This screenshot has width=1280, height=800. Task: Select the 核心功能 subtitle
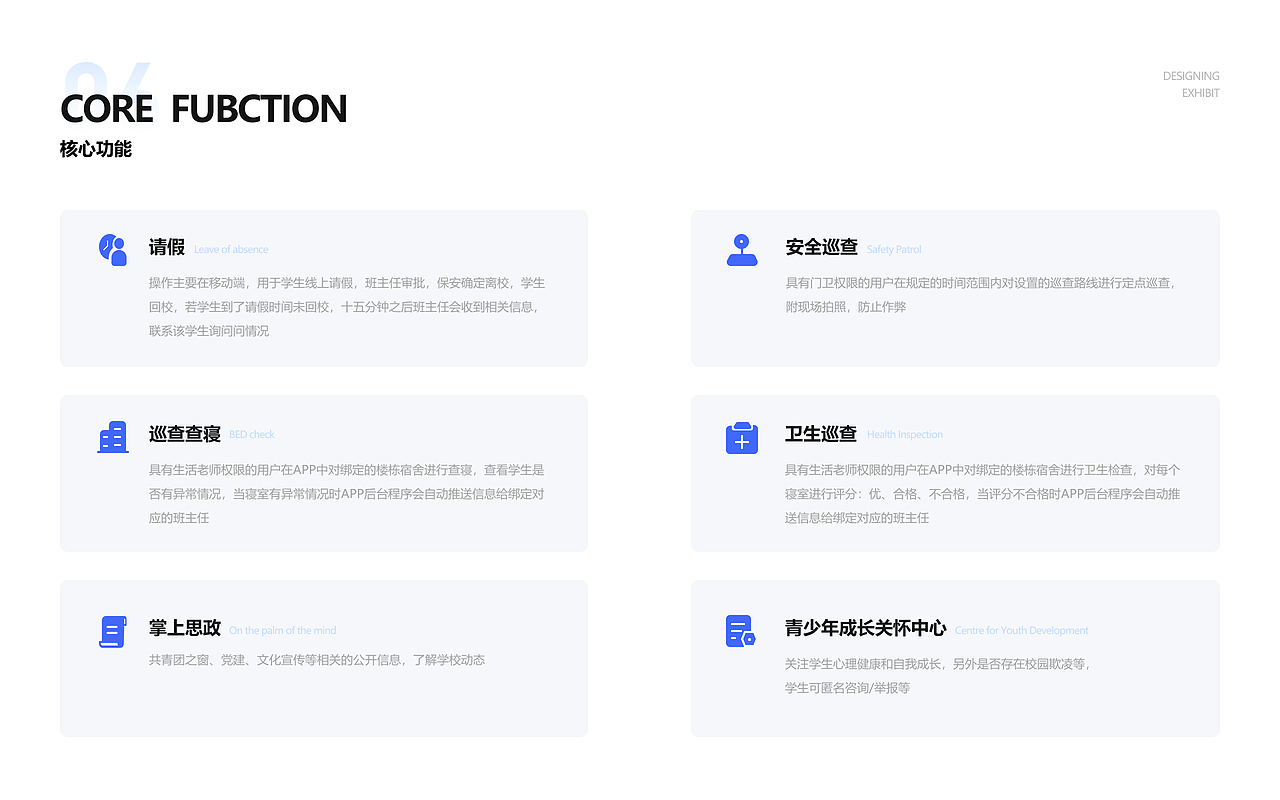[x=95, y=148]
